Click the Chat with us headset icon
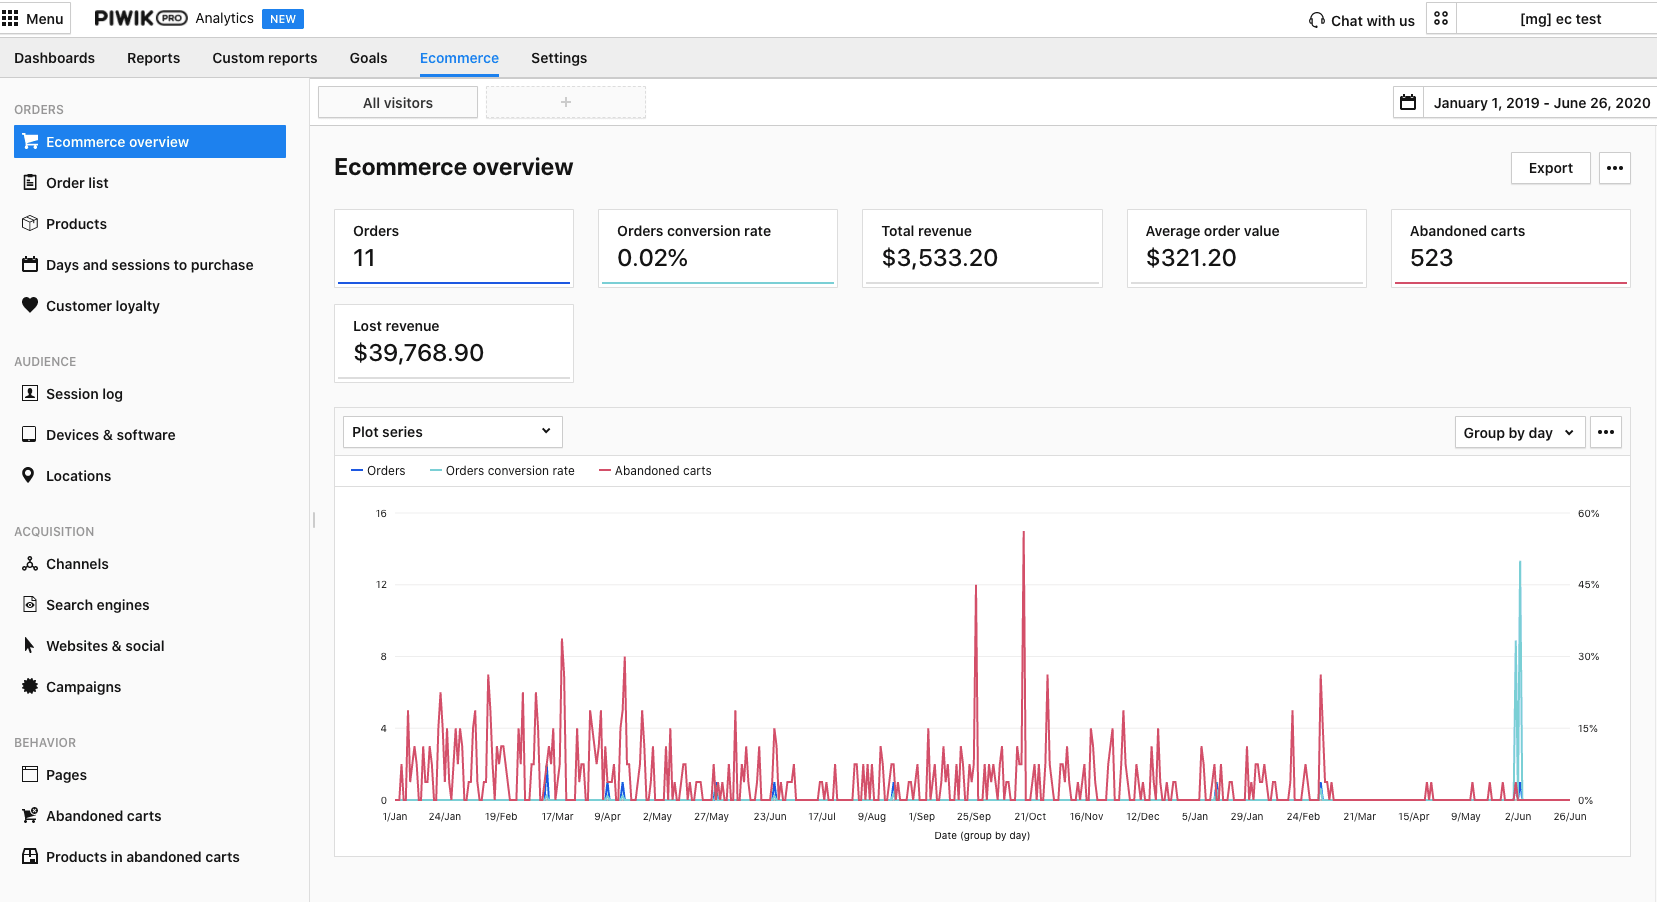The height and width of the screenshot is (902, 1657). [x=1317, y=21]
